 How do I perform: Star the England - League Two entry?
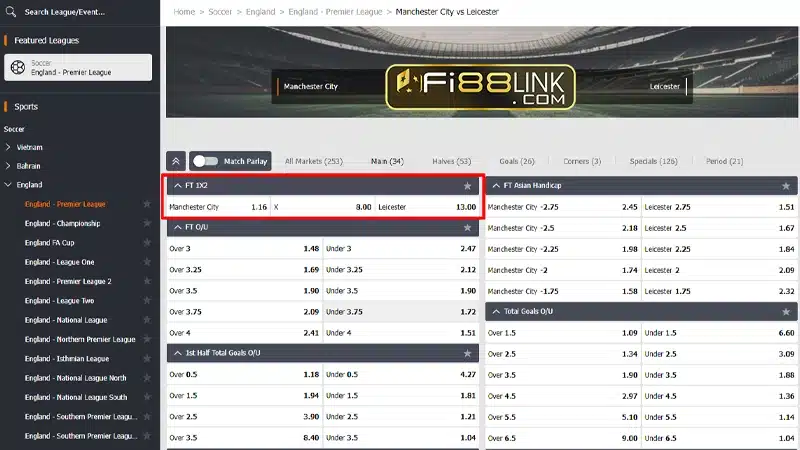click(x=147, y=301)
